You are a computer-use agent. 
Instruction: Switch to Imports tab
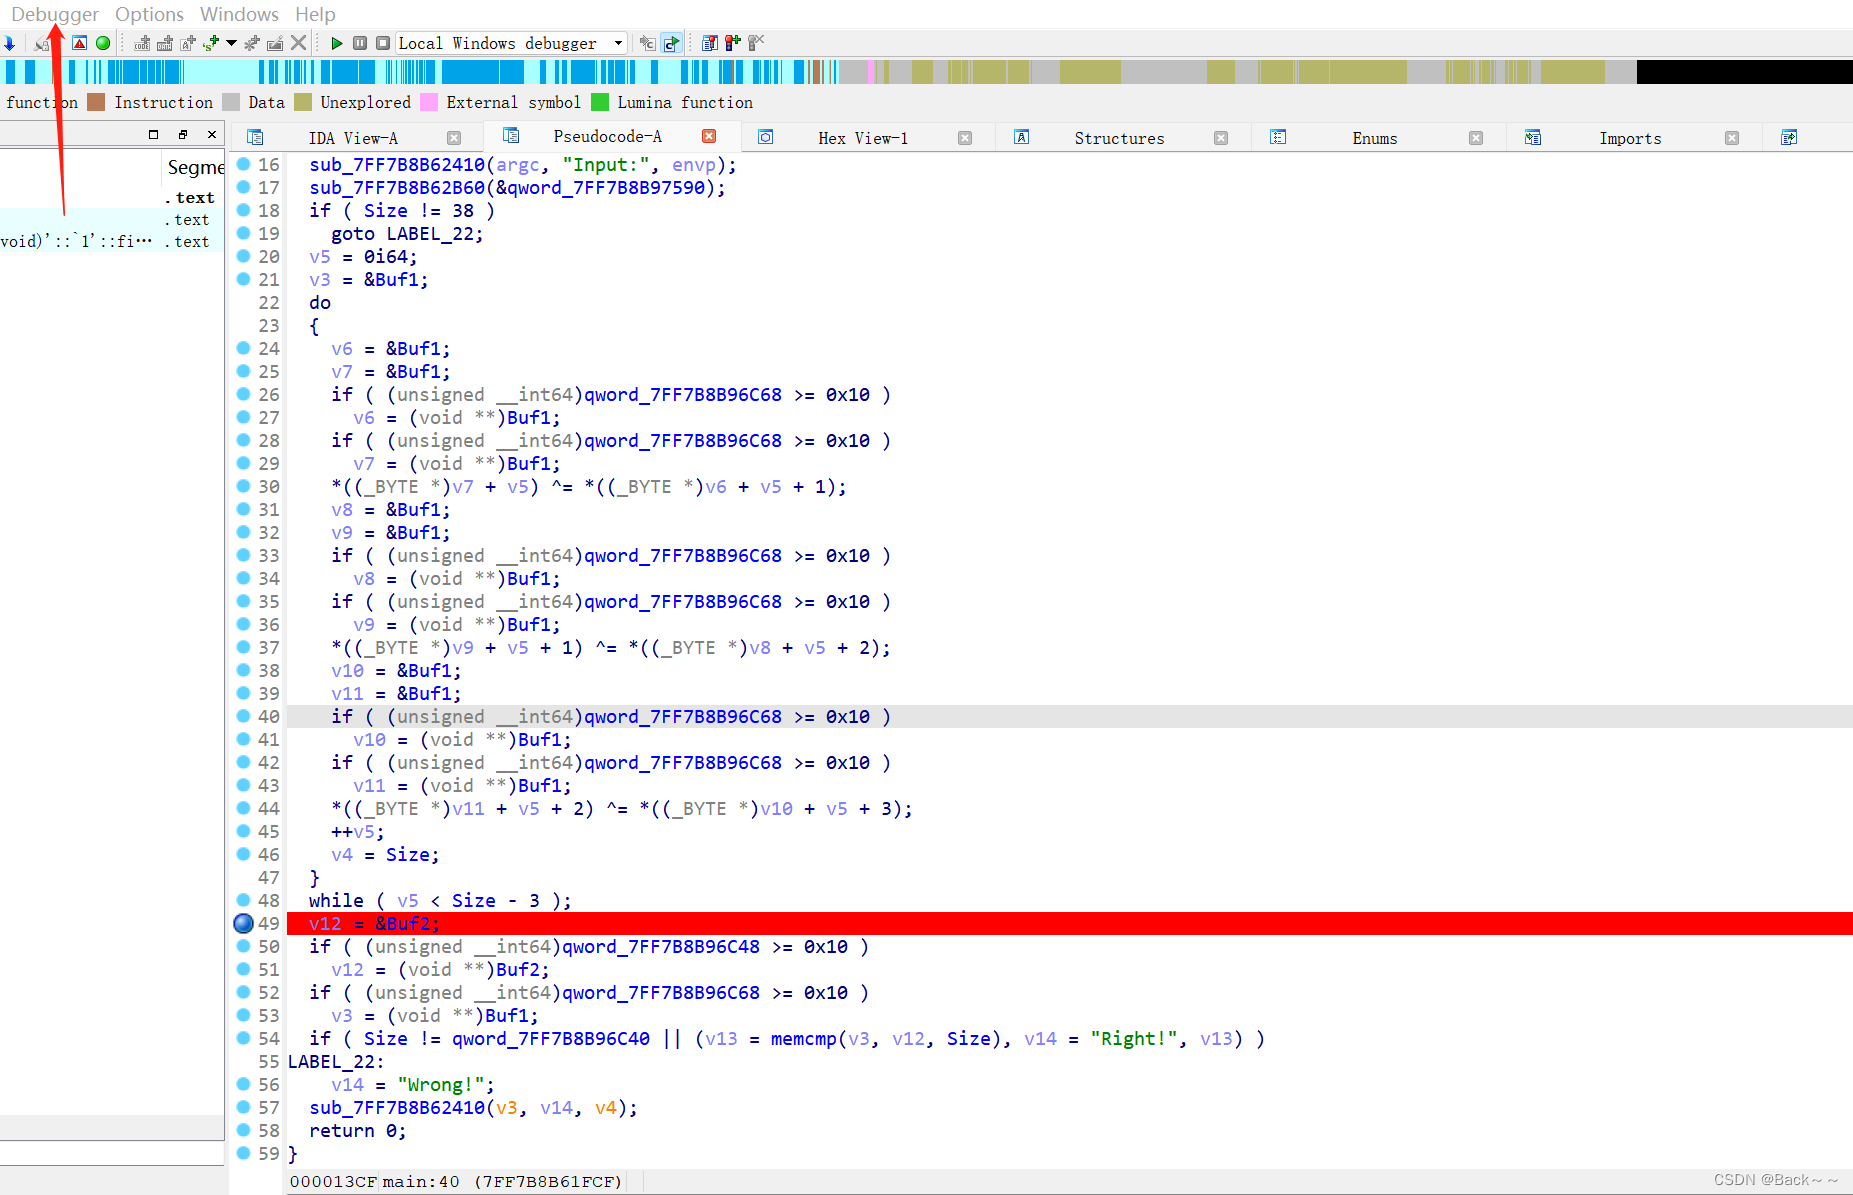(x=1630, y=138)
